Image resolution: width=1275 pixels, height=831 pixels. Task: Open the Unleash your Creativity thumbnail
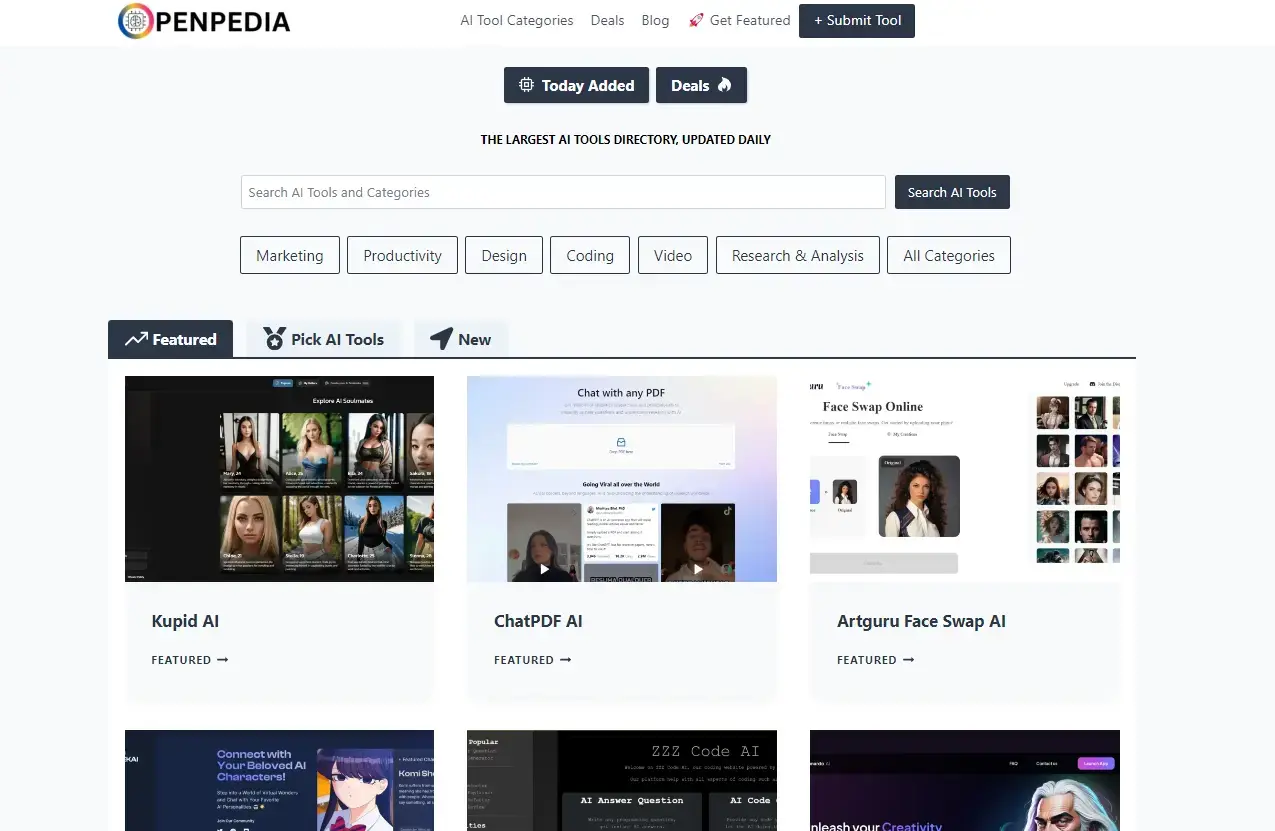click(965, 780)
